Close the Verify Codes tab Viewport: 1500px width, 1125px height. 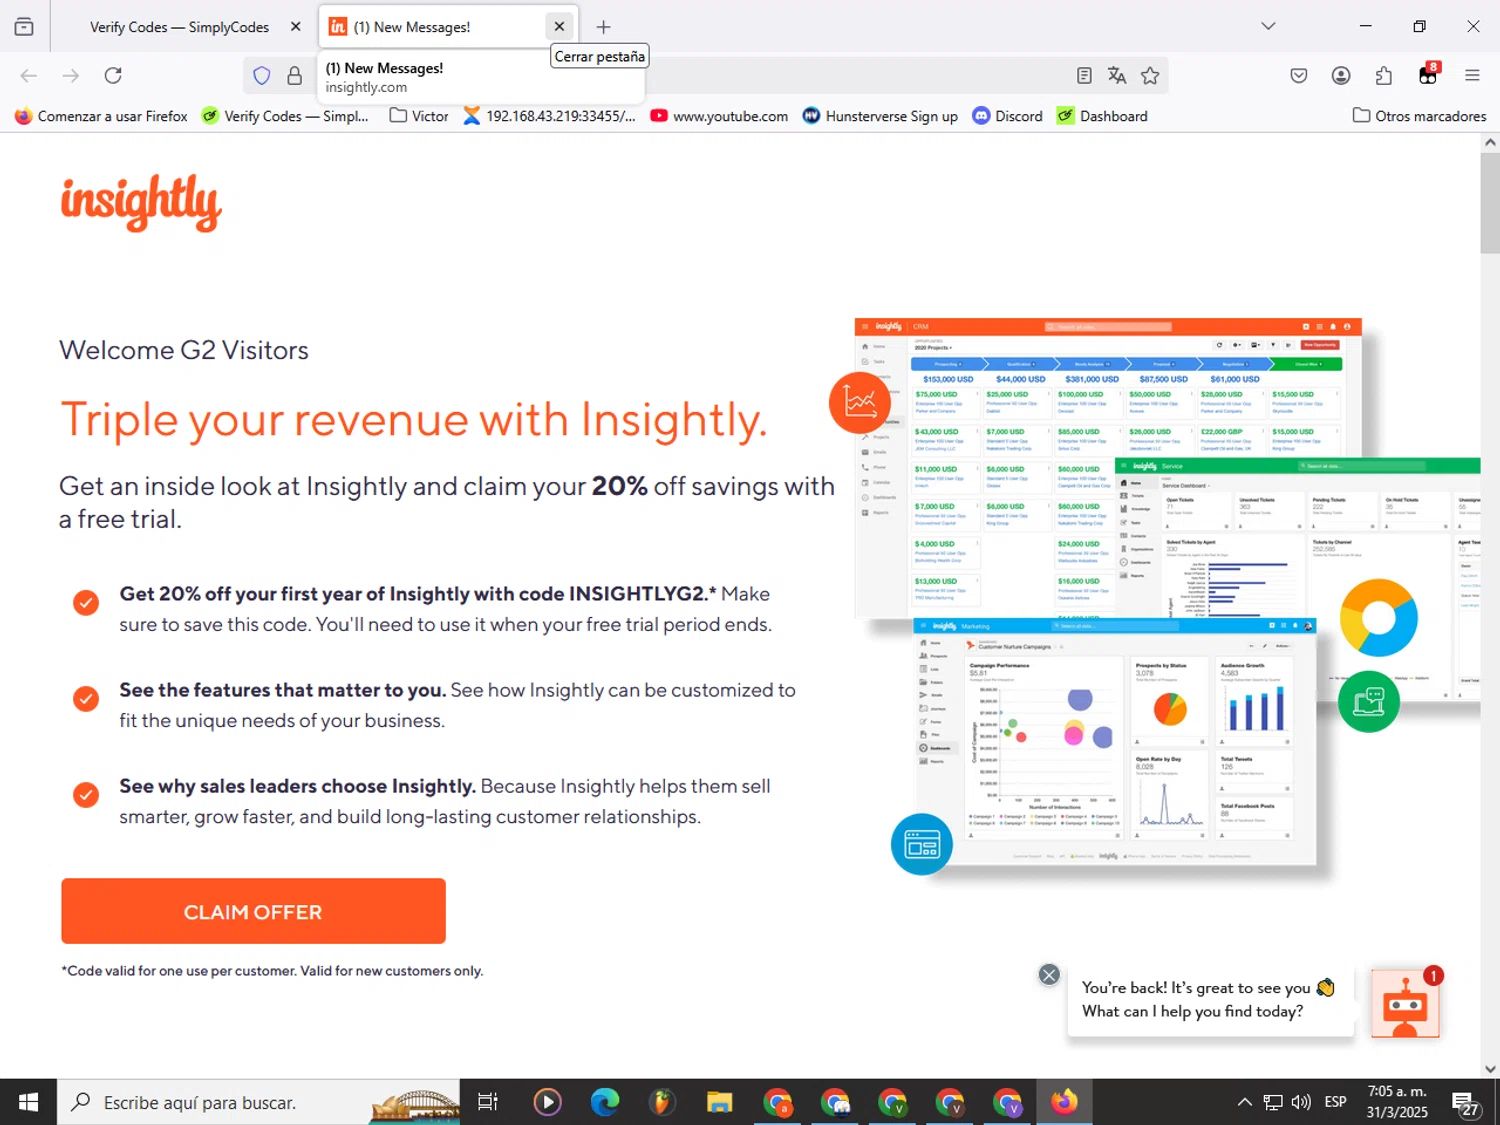tap(296, 27)
